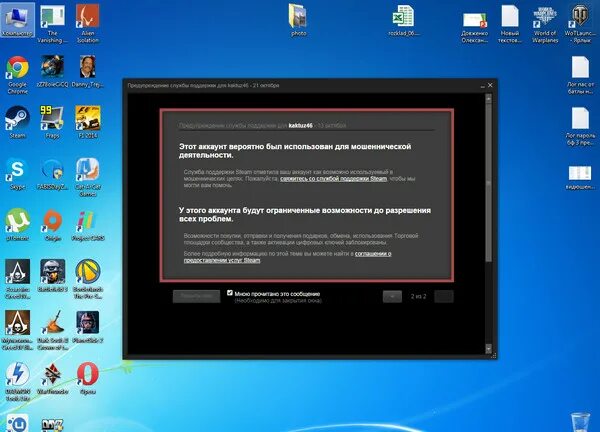Open the Borderlands yellow vault icon shortcut

(x=88, y=279)
